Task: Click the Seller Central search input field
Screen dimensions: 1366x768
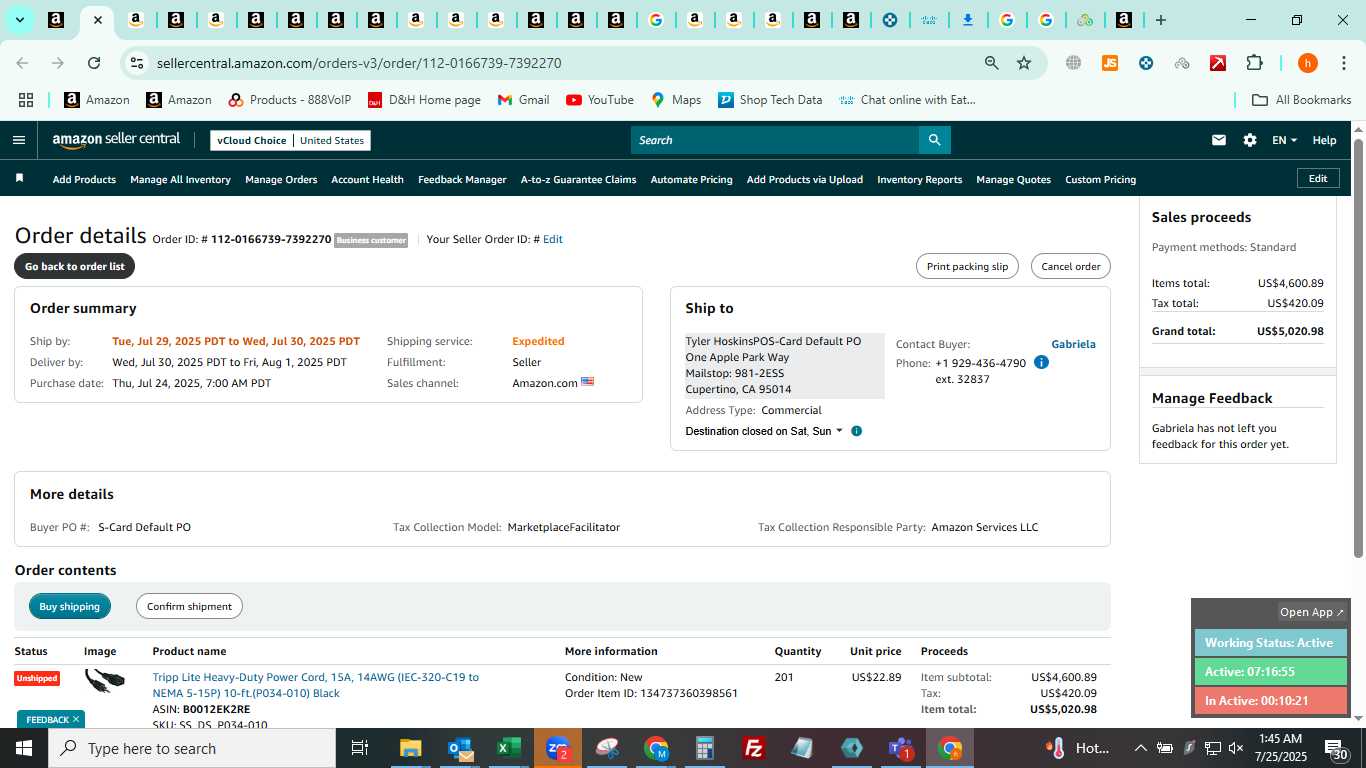Action: pos(775,140)
